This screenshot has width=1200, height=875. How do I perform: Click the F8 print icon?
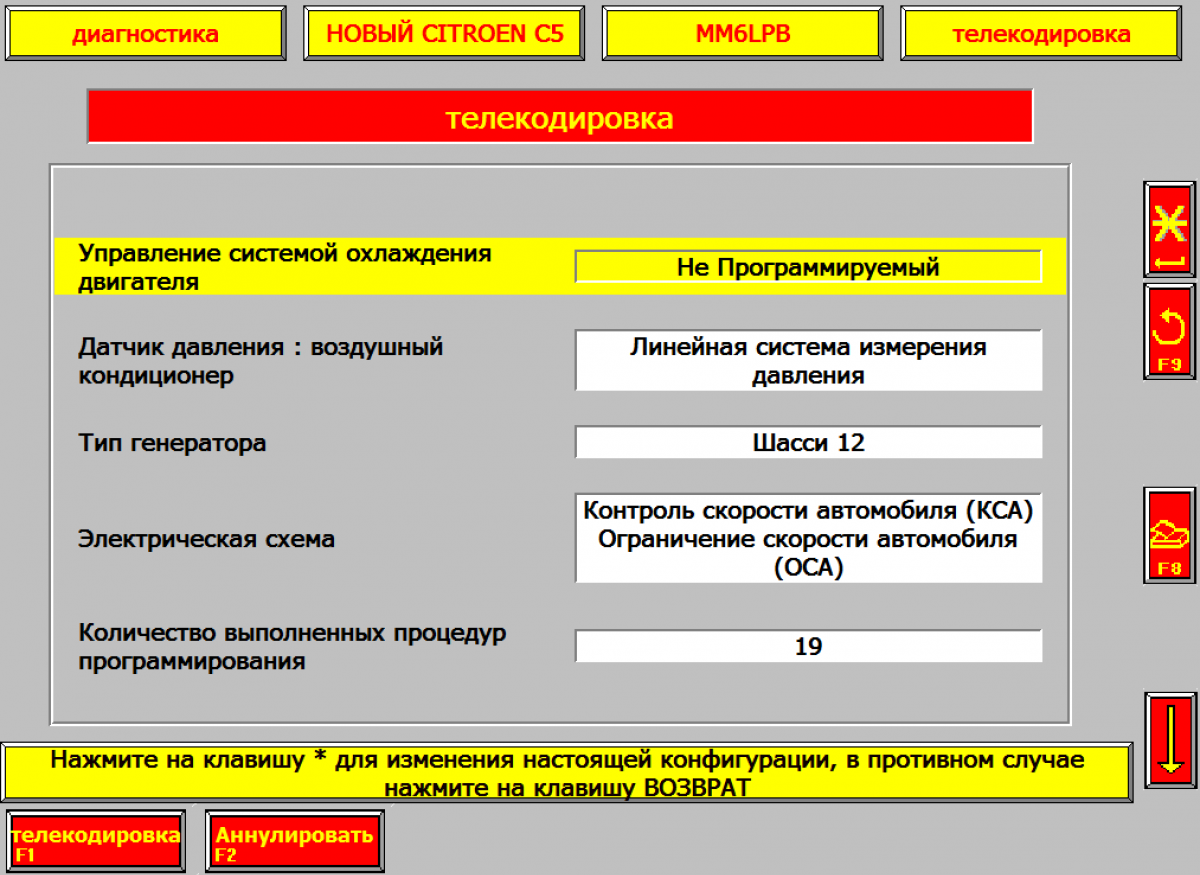(1169, 536)
